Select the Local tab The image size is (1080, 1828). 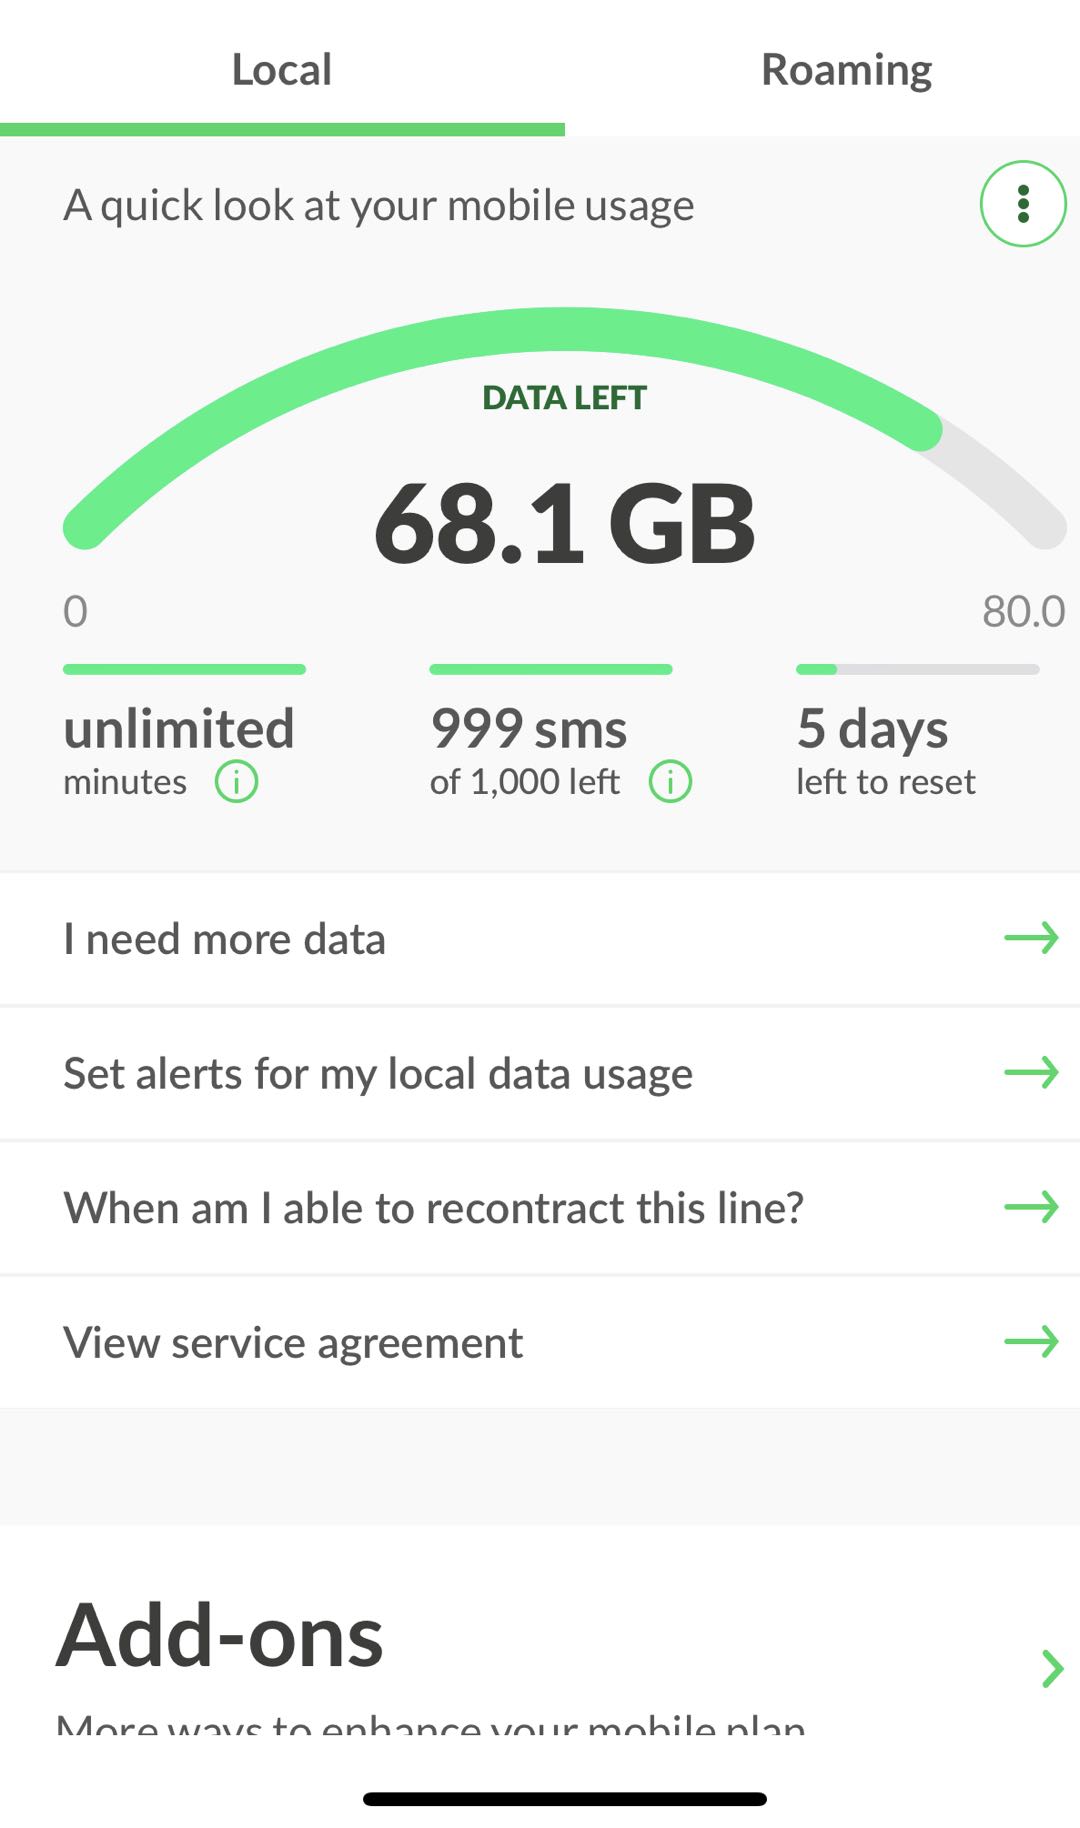tap(282, 70)
